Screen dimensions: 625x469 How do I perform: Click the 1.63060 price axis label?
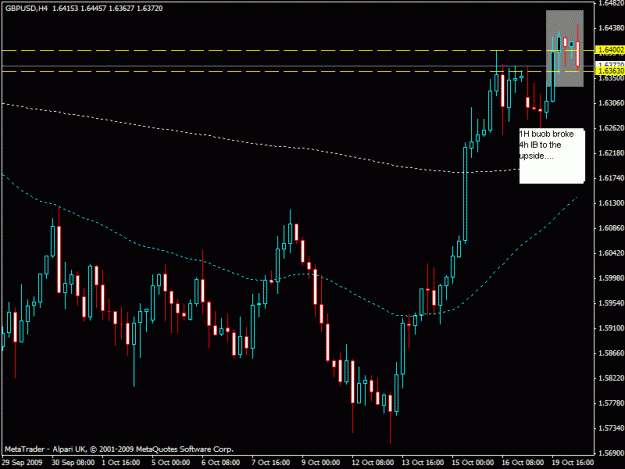[611, 103]
